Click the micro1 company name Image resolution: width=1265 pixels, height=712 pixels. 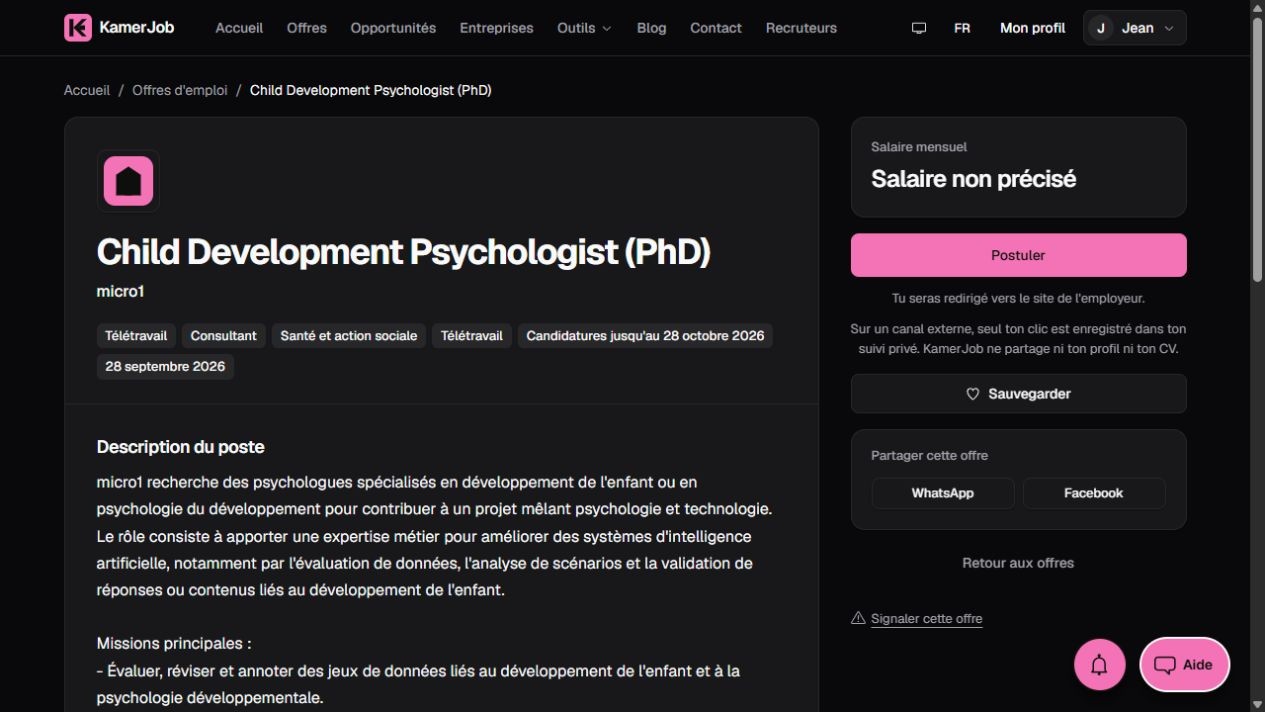120,291
